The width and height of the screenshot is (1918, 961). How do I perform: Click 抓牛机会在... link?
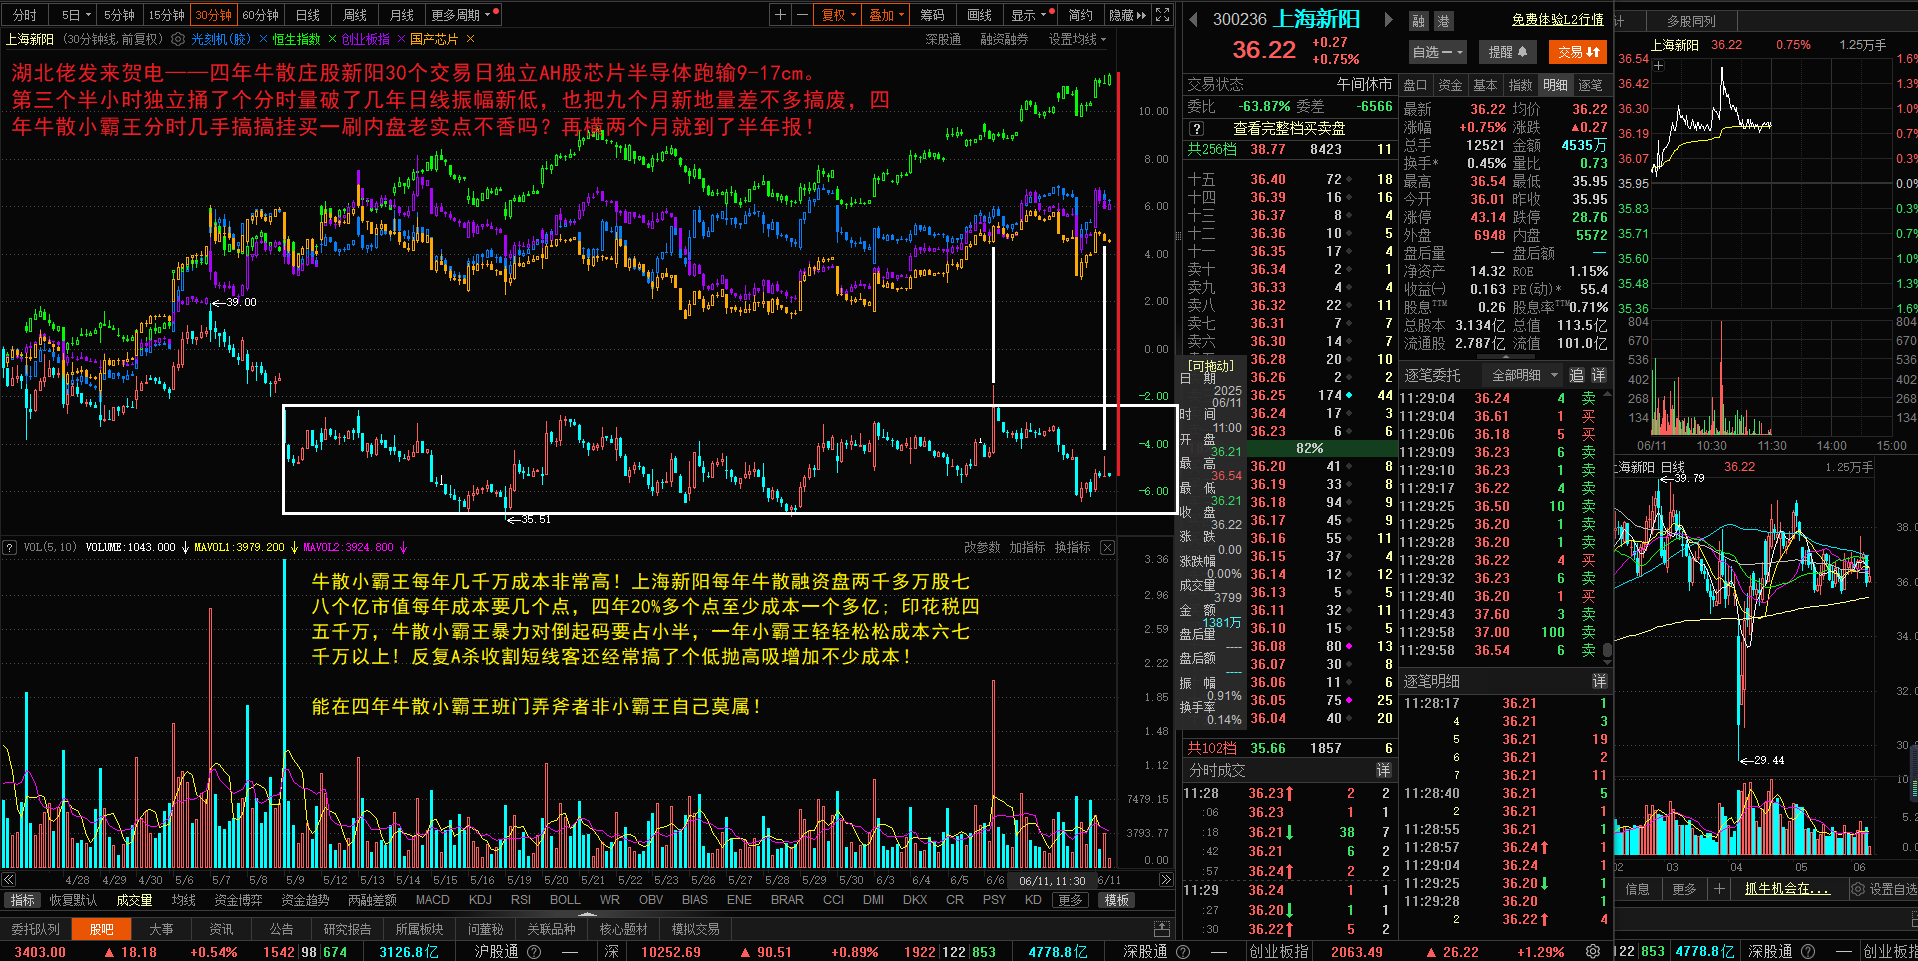click(x=1787, y=889)
